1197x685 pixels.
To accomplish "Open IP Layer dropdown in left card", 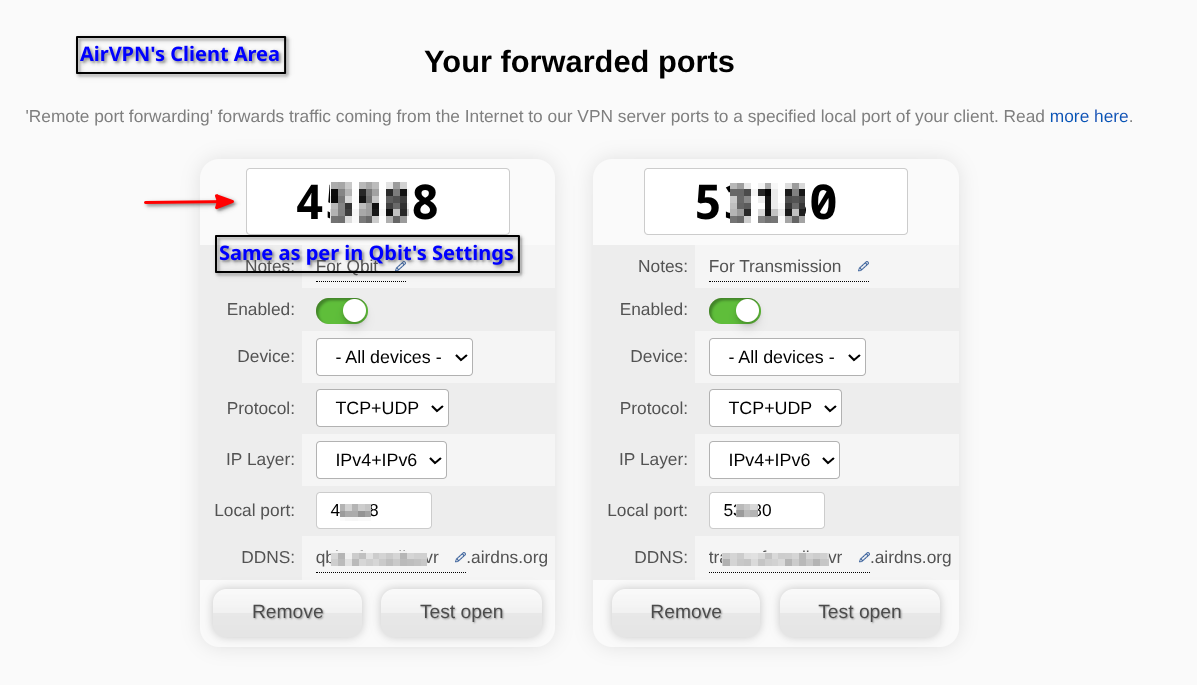I will click(381, 460).
